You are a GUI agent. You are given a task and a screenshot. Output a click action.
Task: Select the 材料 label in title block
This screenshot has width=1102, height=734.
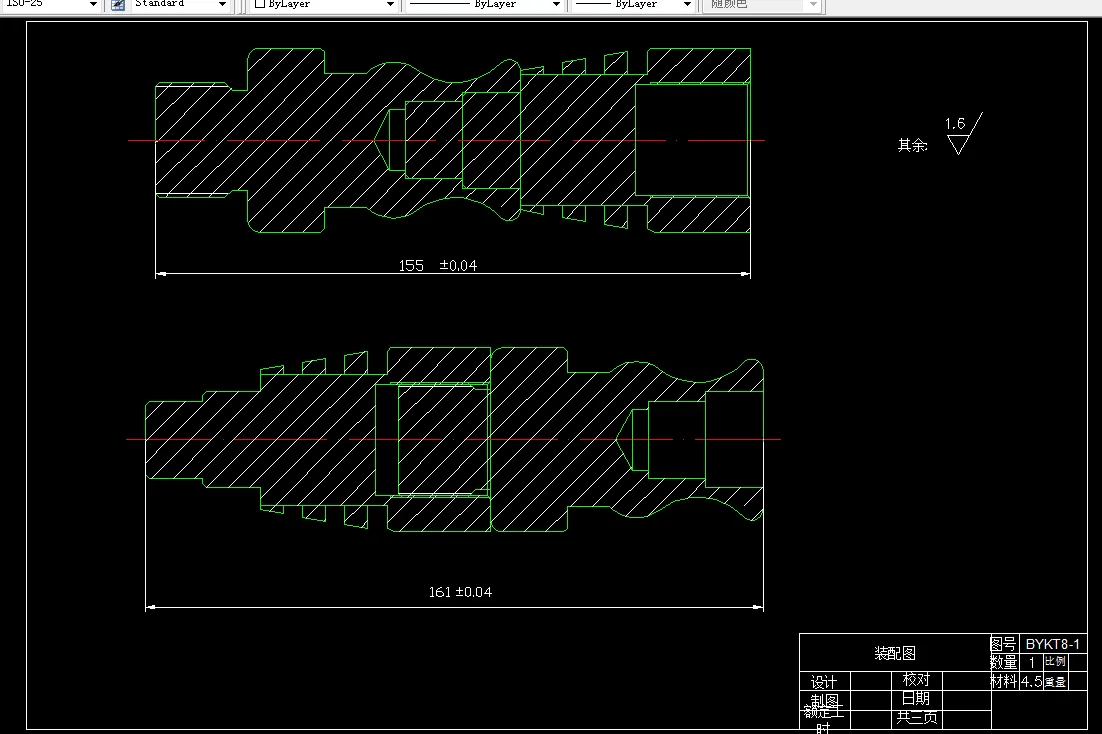[x=1004, y=681]
